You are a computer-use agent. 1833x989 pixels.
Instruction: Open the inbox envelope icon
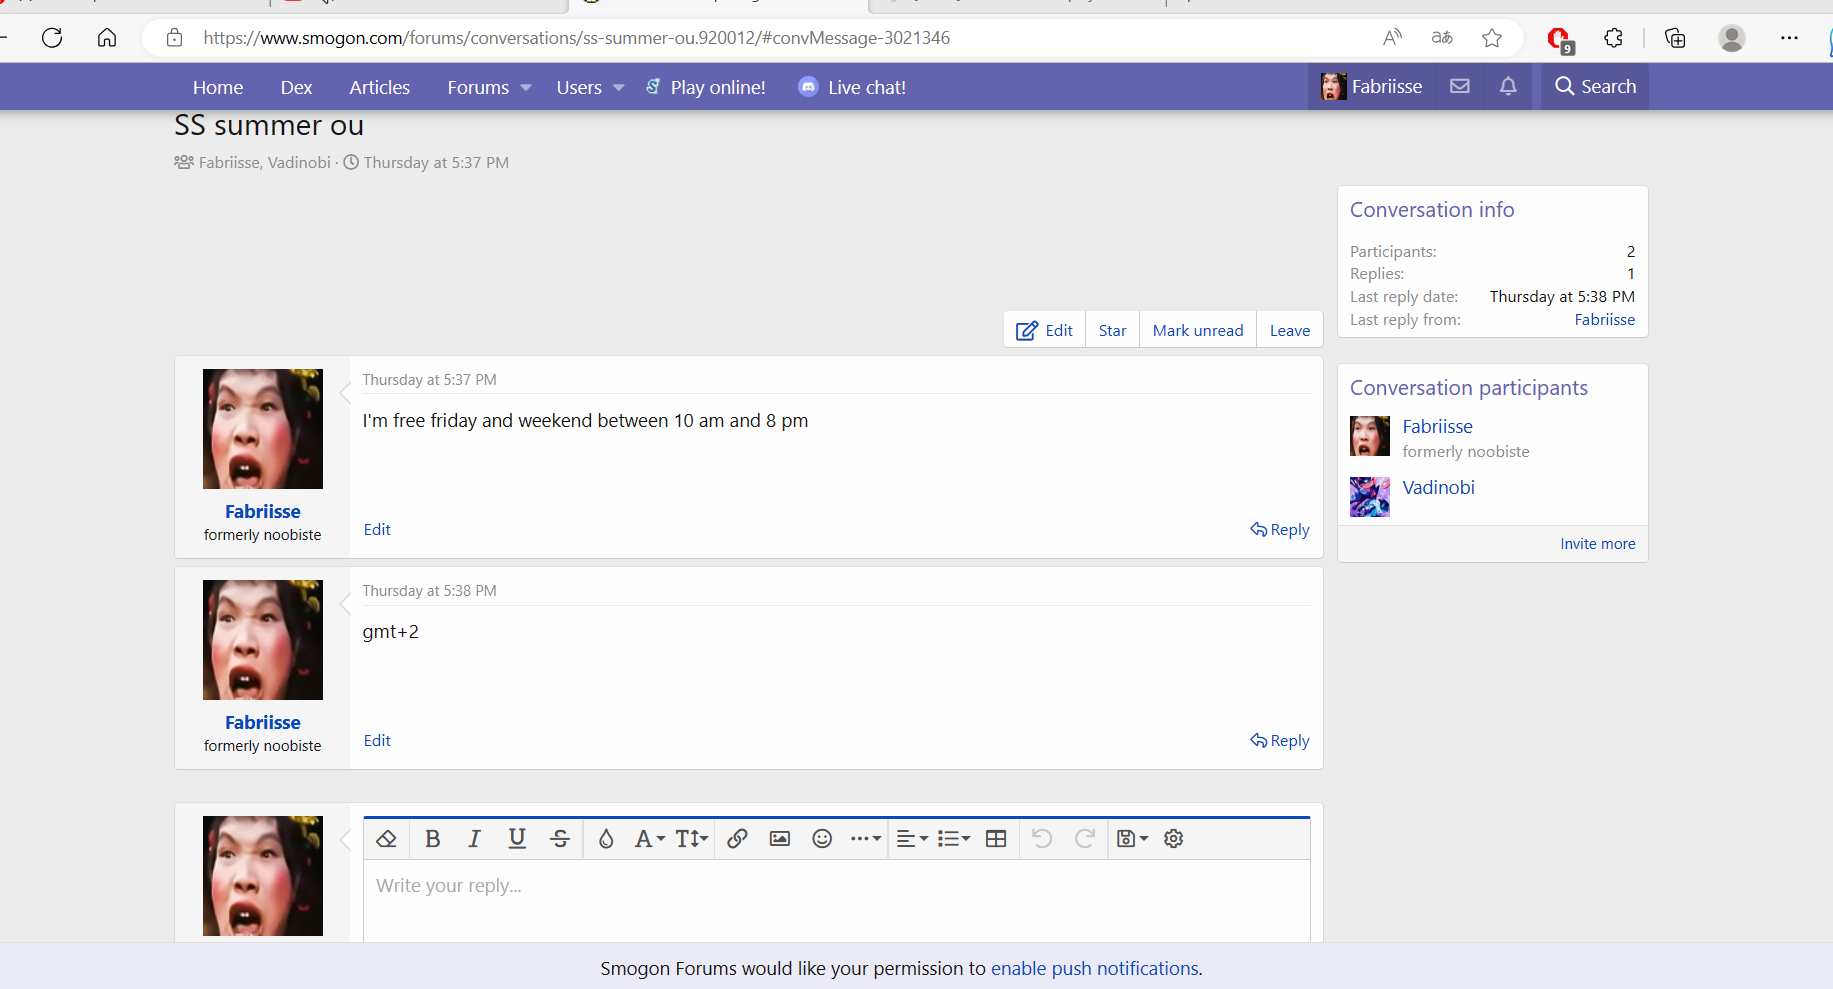(1460, 87)
